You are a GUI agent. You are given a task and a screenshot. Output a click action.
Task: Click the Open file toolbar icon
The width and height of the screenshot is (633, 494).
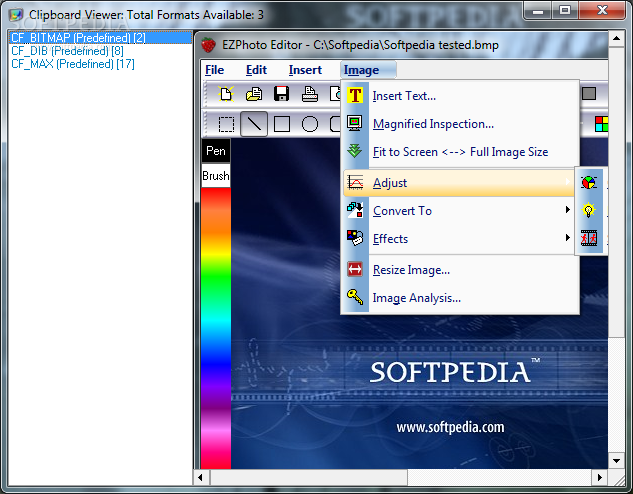[x=254, y=94]
